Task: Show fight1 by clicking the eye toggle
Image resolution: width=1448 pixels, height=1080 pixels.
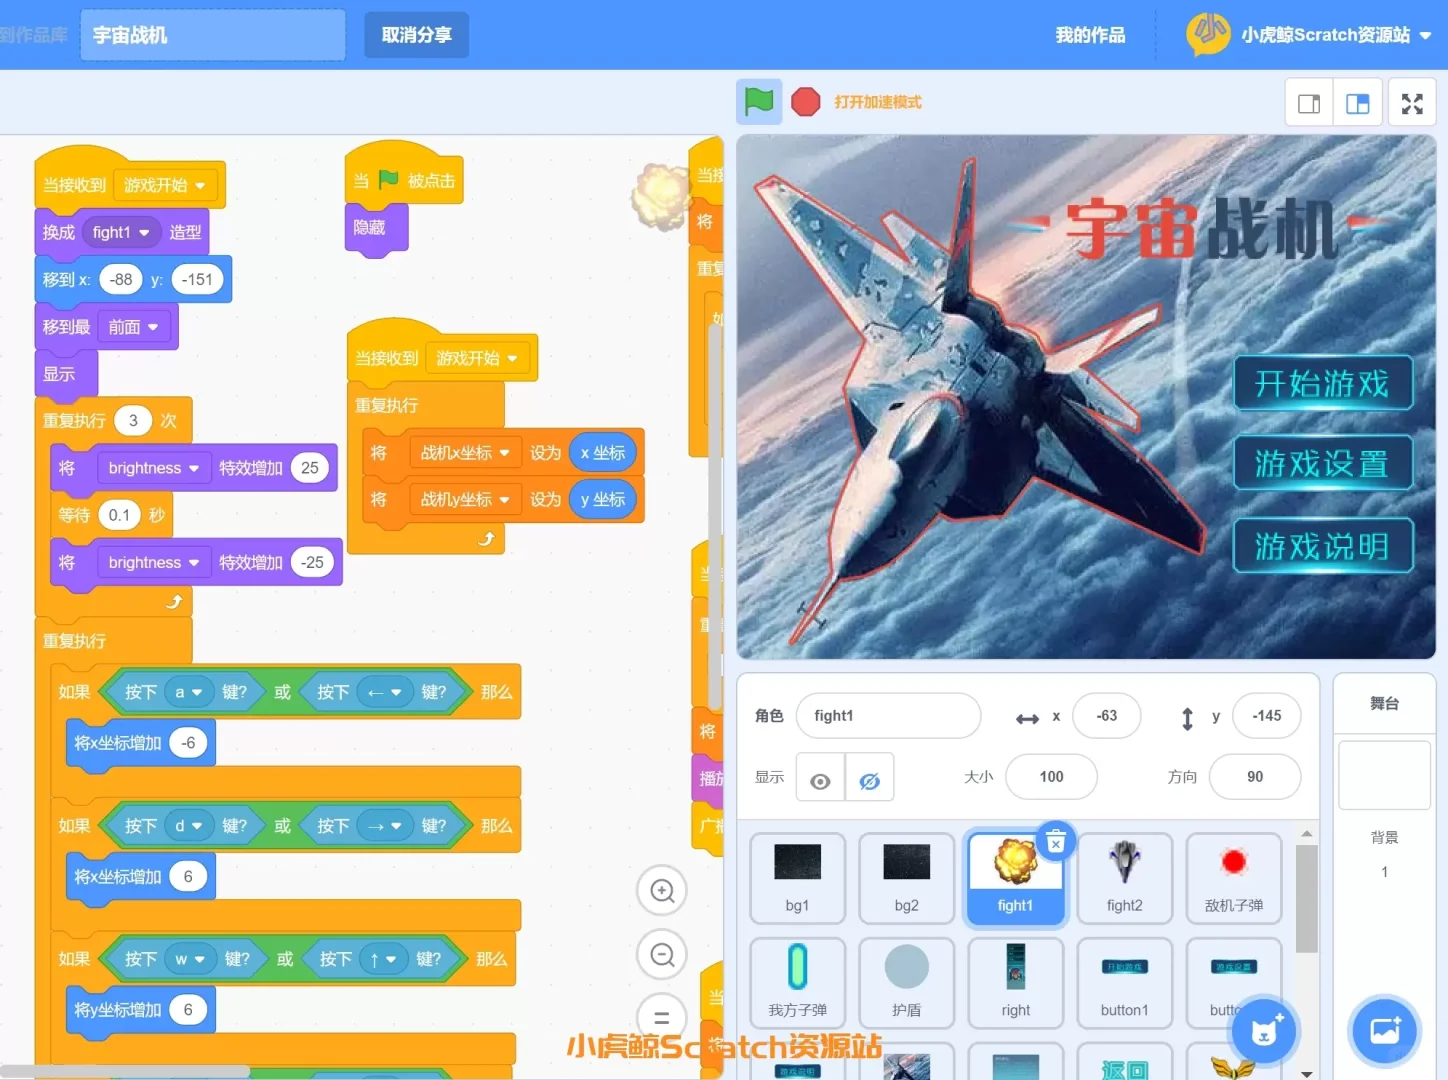Action: tap(819, 777)
